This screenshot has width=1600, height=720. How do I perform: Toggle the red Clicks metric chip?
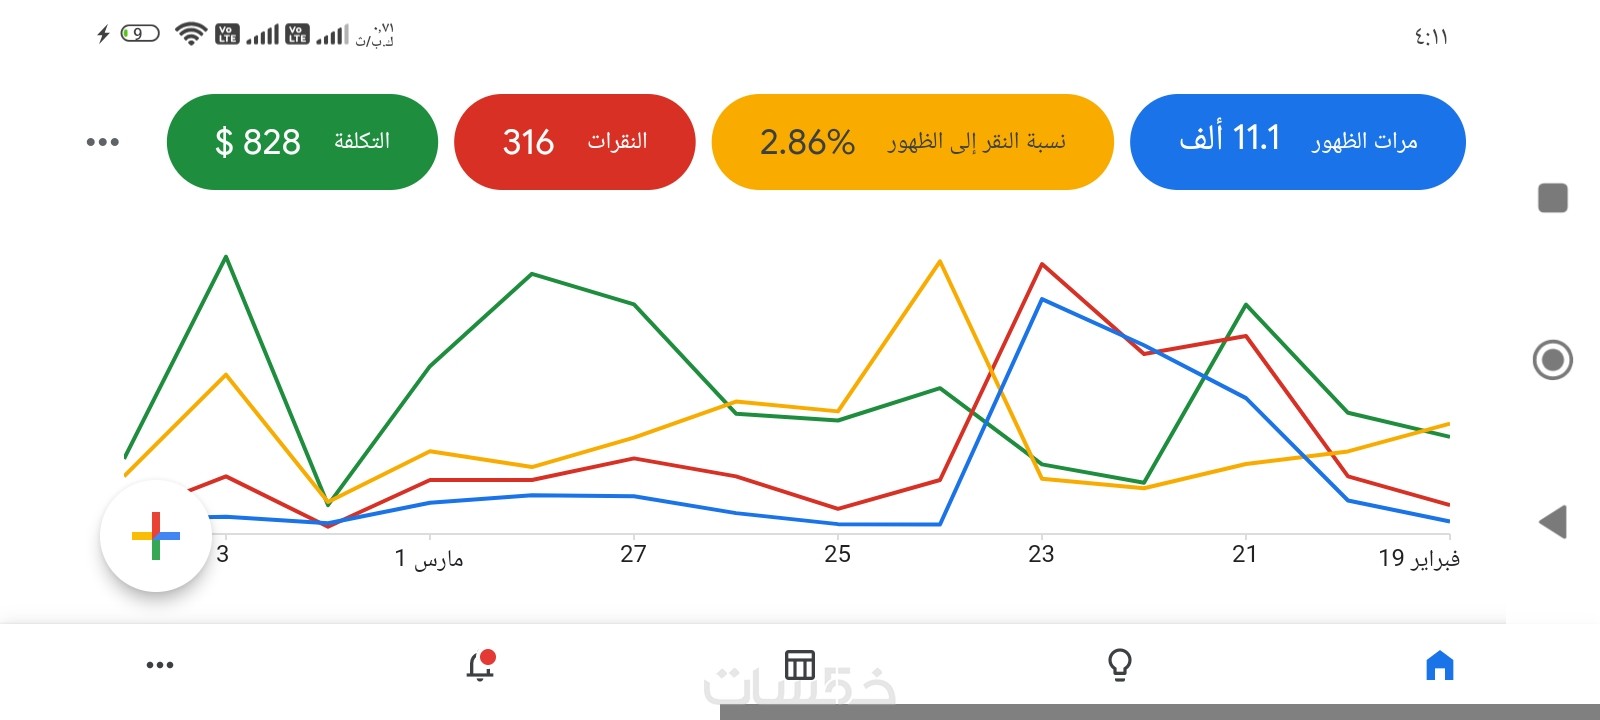pos(574,141)
